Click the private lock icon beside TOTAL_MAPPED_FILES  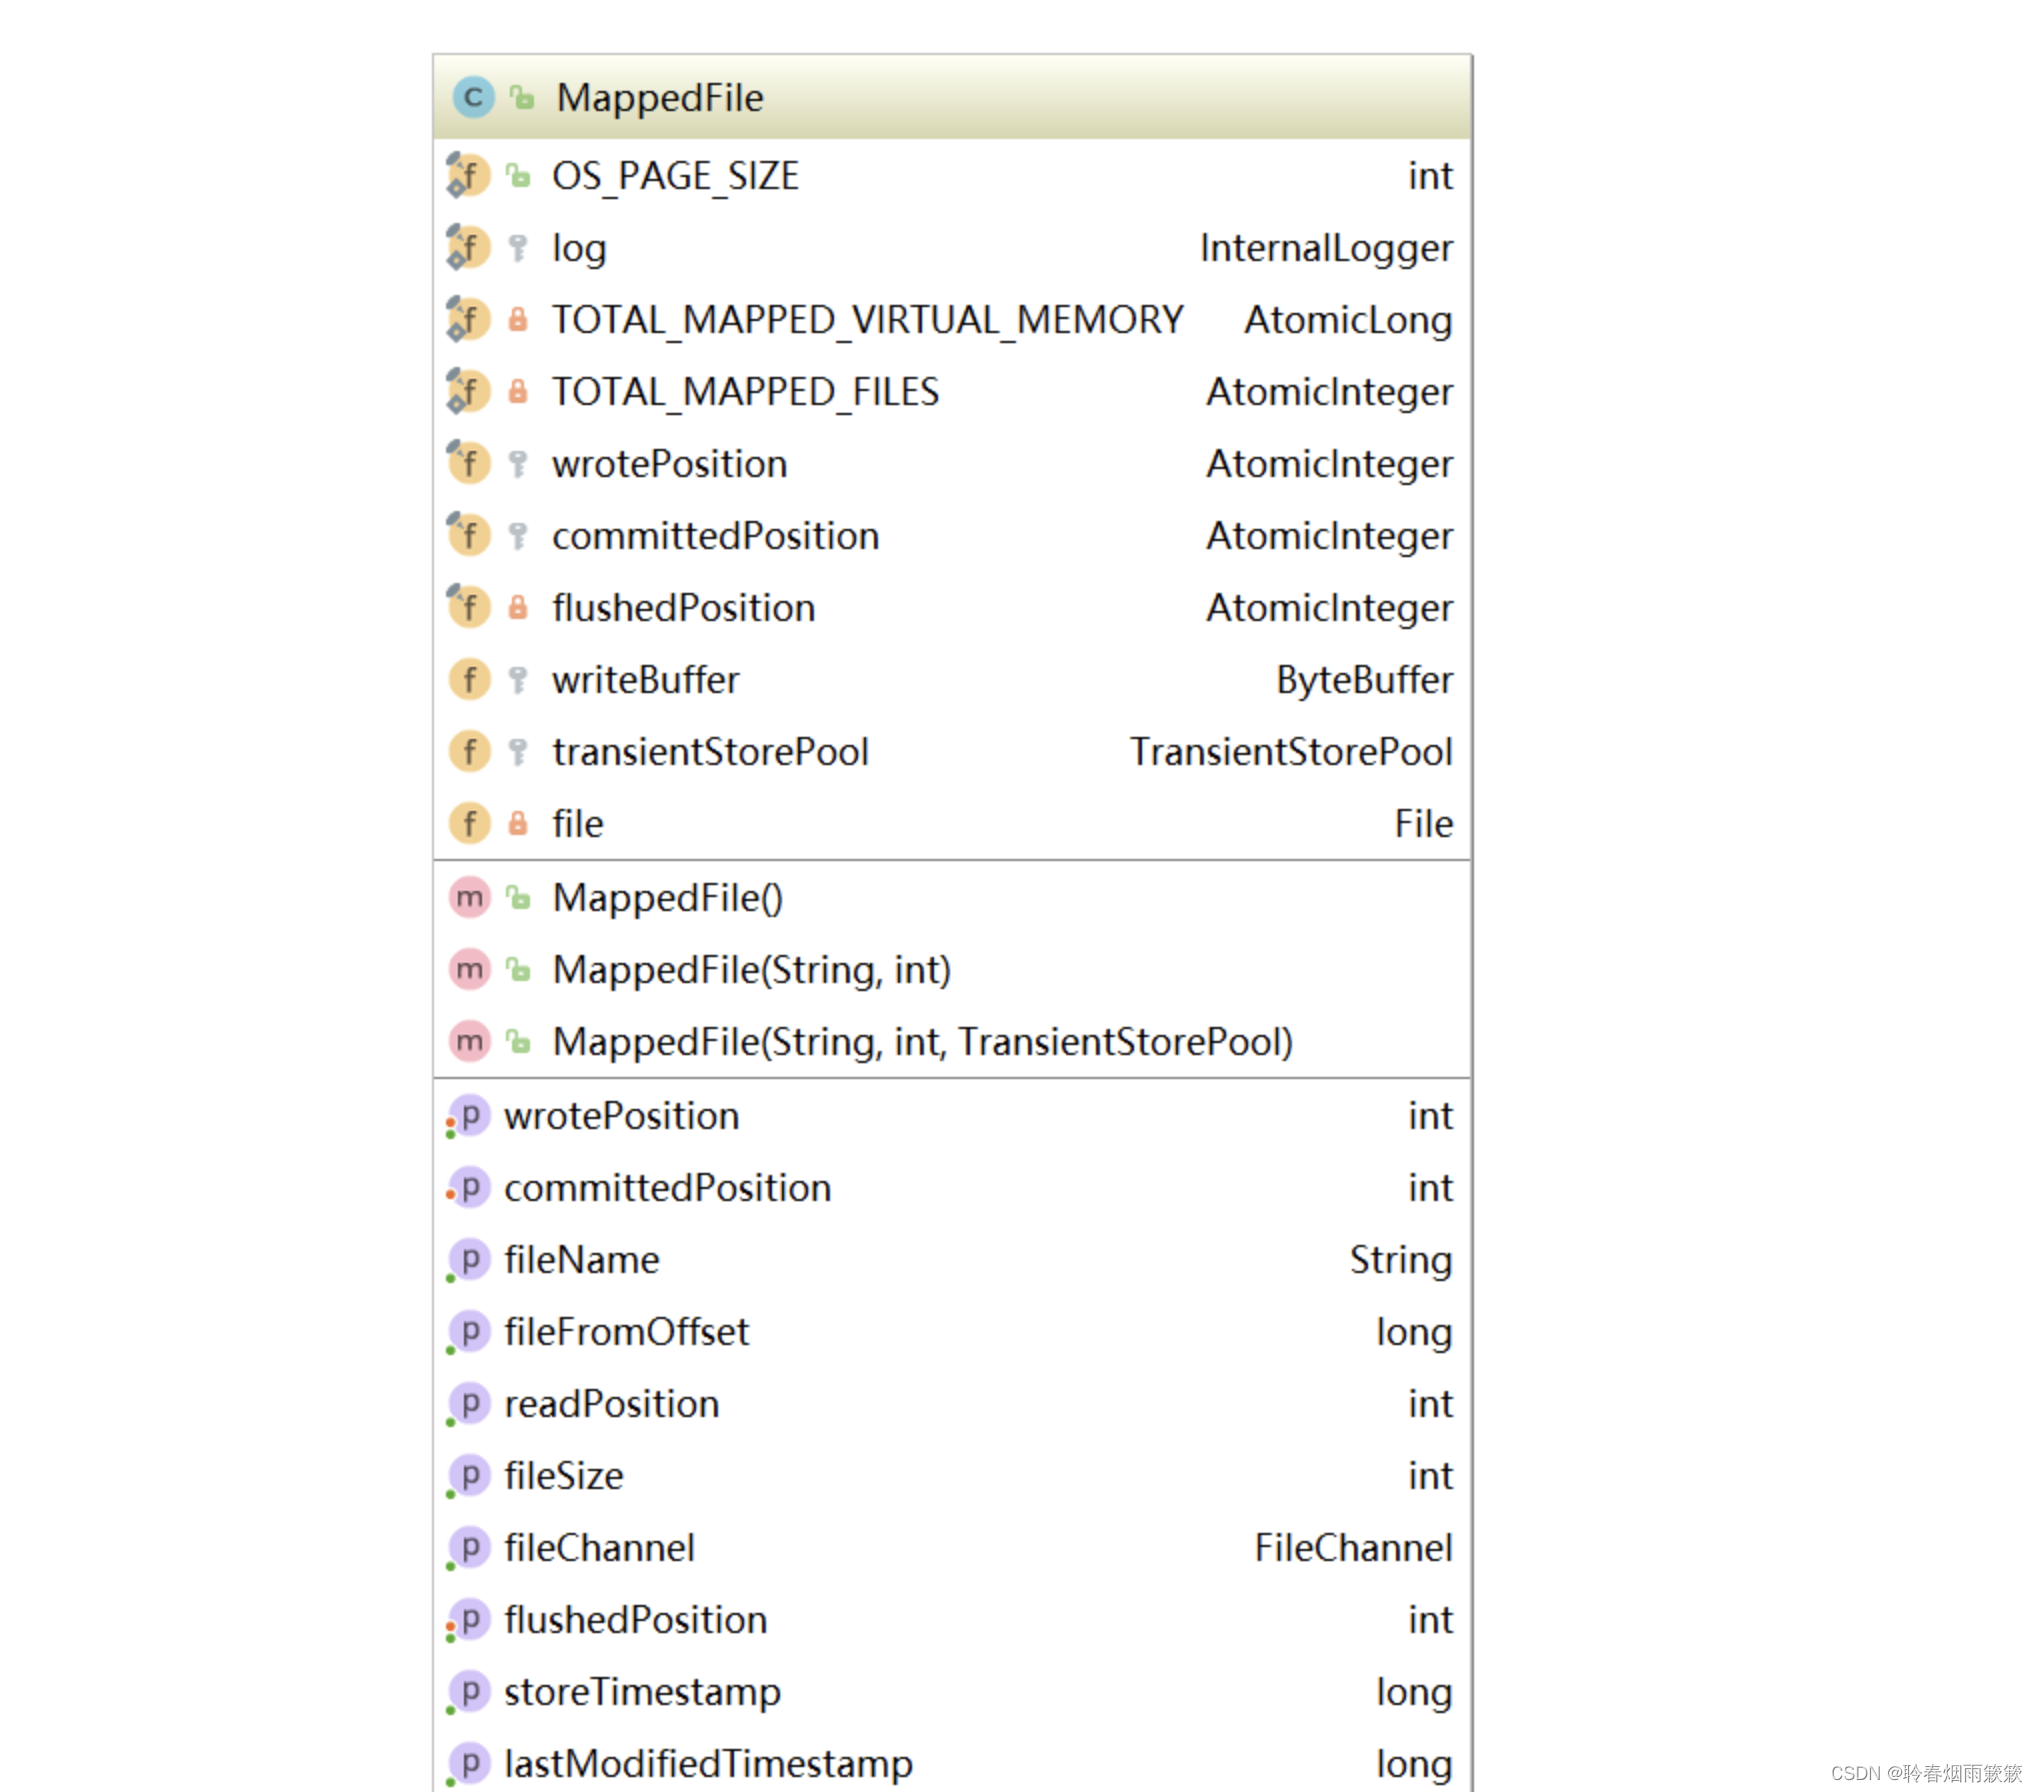point(518,392)
